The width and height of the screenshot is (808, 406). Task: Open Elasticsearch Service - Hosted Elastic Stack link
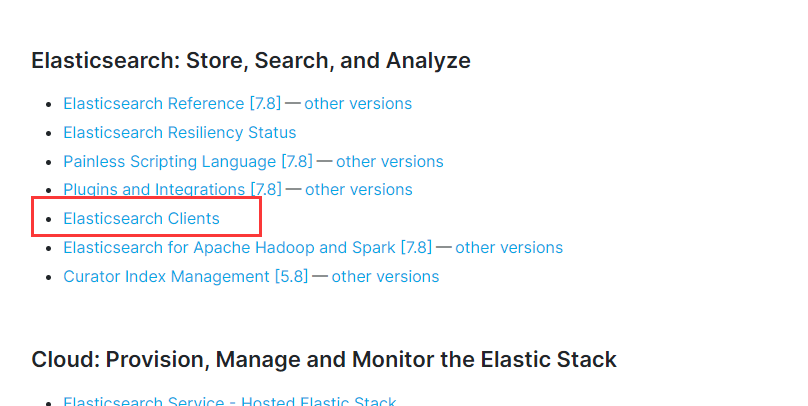[229, 401]
